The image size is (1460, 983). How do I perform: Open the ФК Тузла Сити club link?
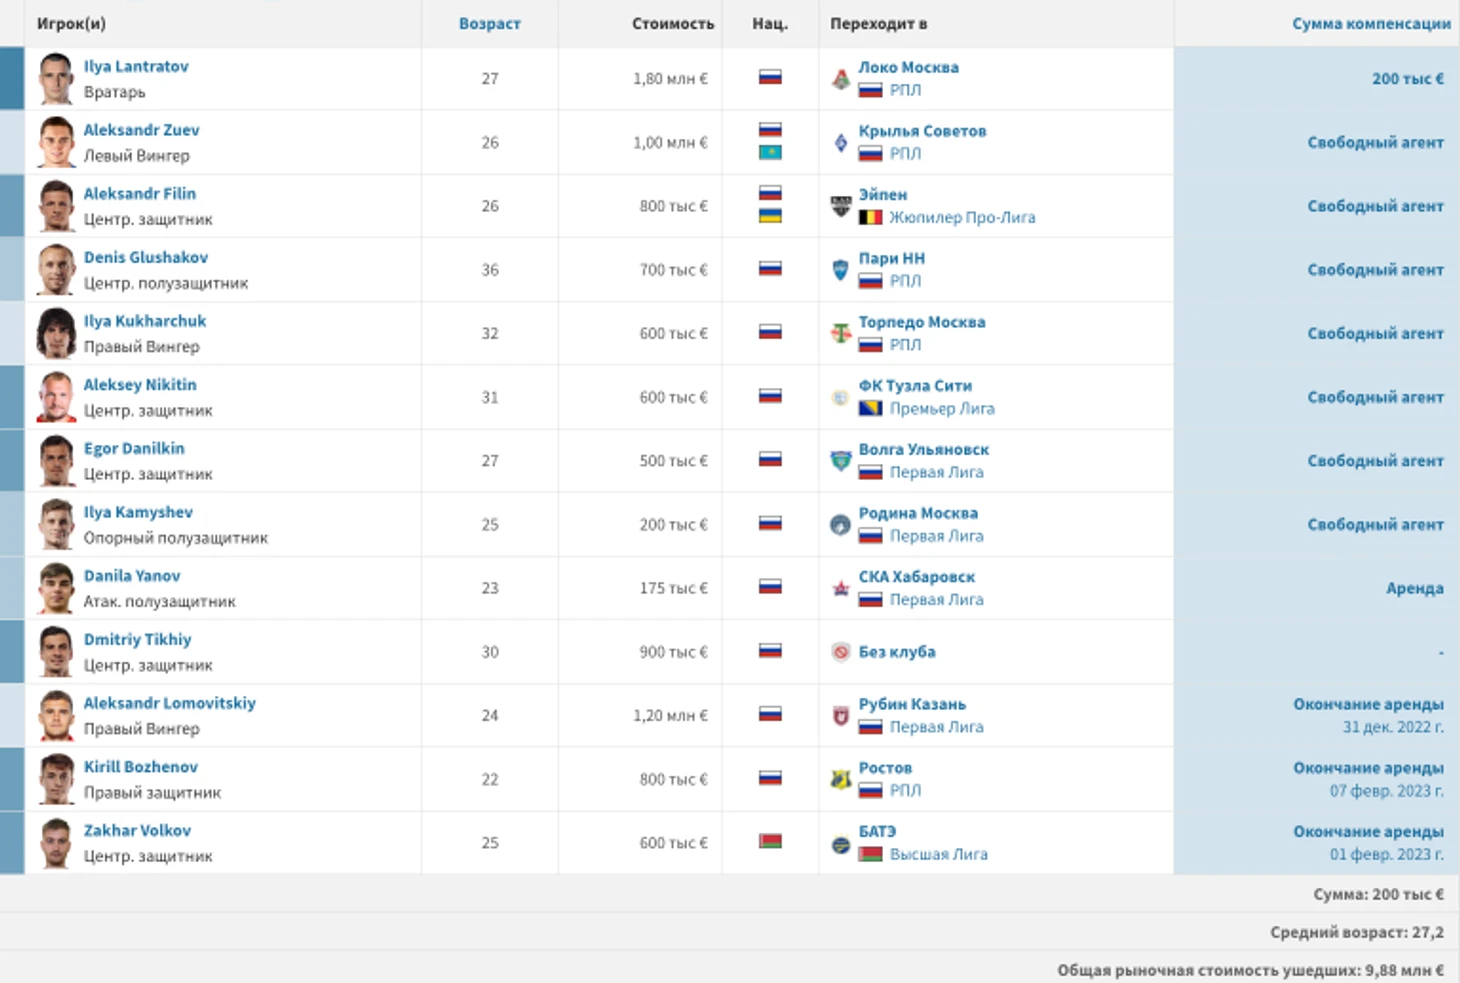[915, 386]
